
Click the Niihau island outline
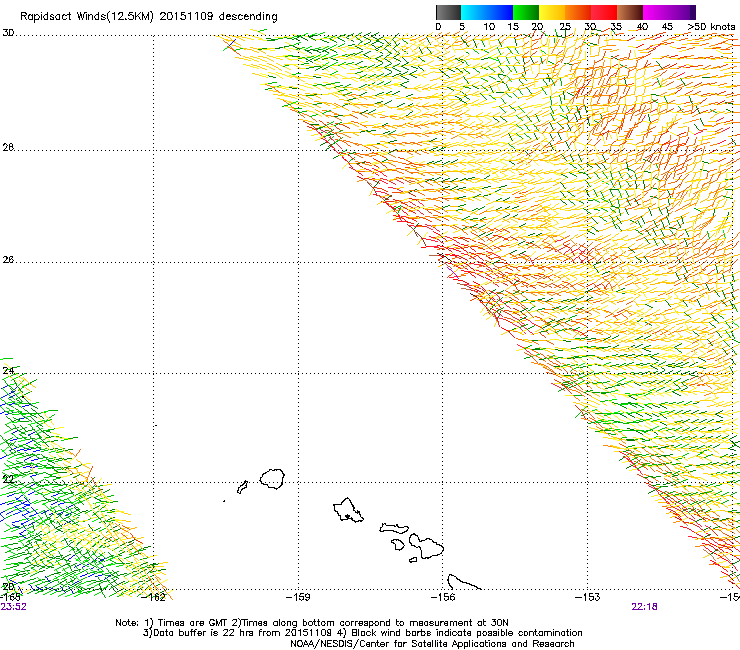[243, 487]
